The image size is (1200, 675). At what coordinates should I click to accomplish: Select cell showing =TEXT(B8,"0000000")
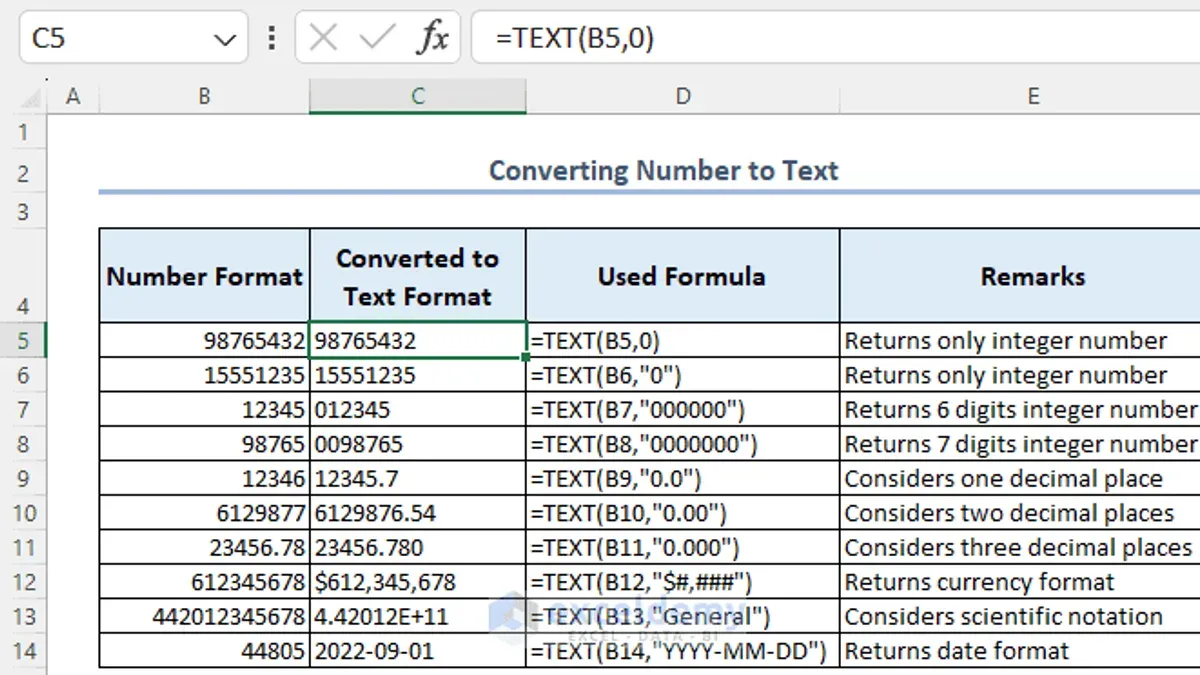click(x=683, y=444)
